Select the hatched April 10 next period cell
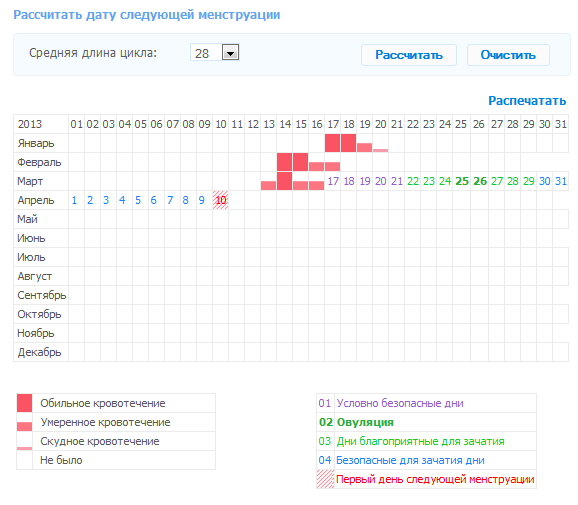Image resolution: width=578 pixels, height=505 pixels. [220, 200]
